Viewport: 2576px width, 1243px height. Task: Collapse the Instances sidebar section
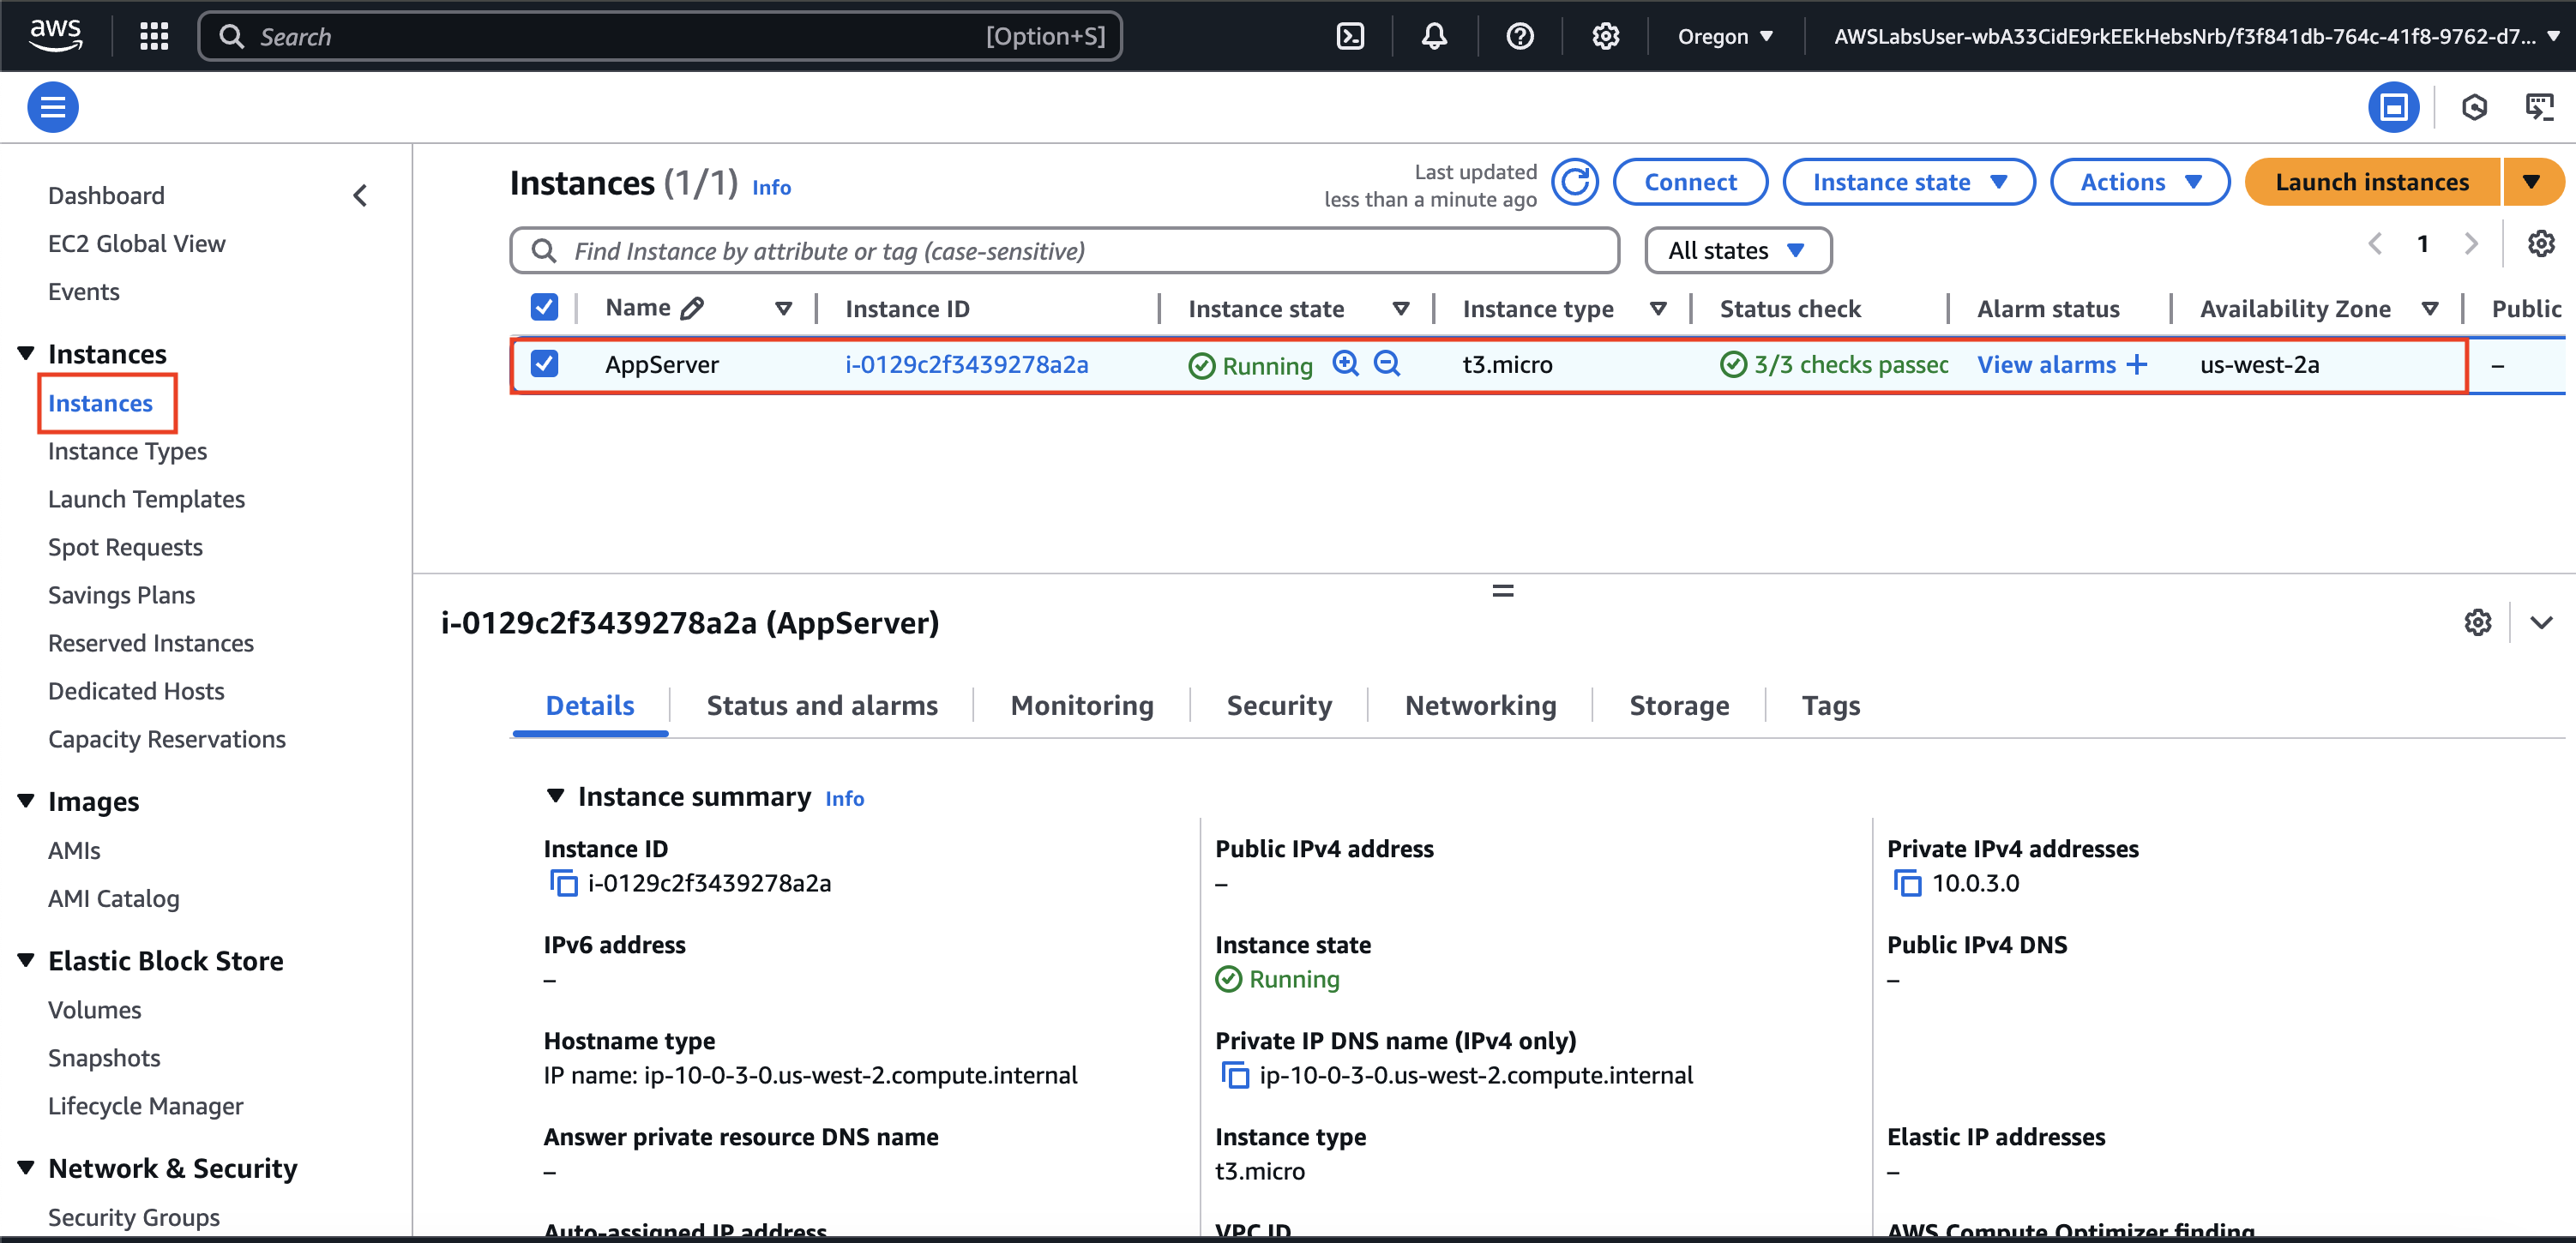pos(26,353)
